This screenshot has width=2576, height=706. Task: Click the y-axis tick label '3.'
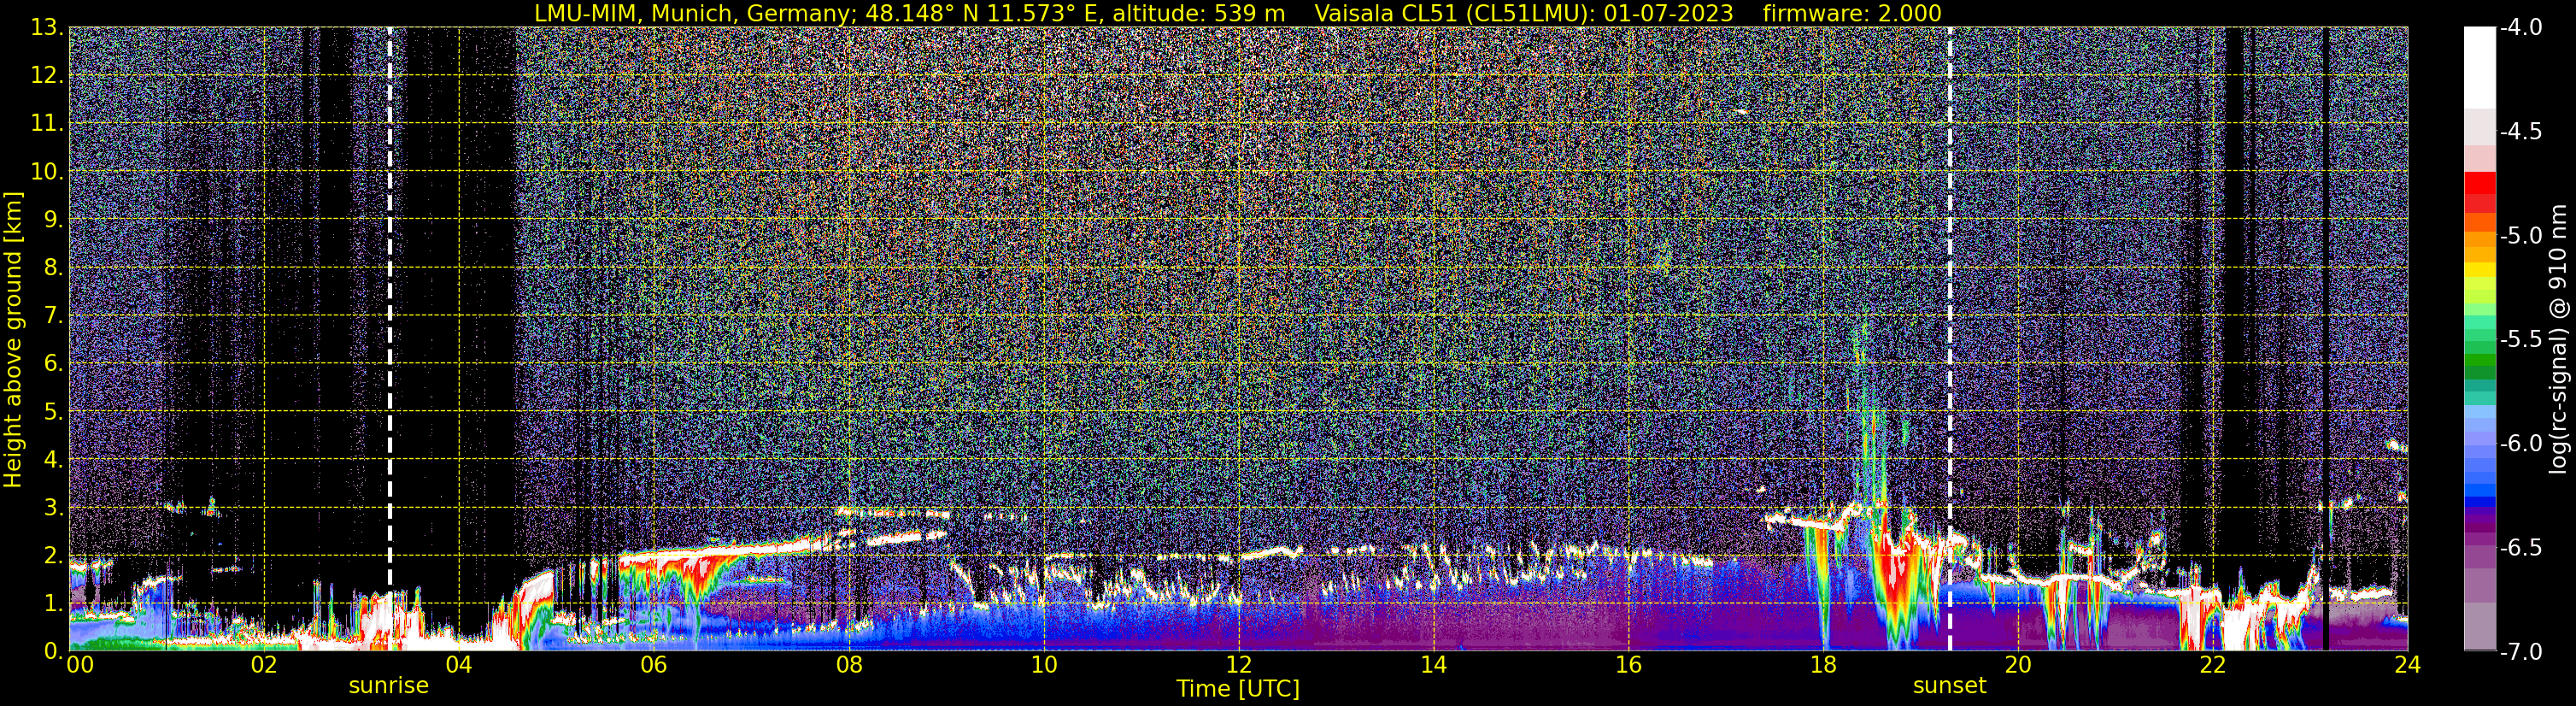coord(53,508)
